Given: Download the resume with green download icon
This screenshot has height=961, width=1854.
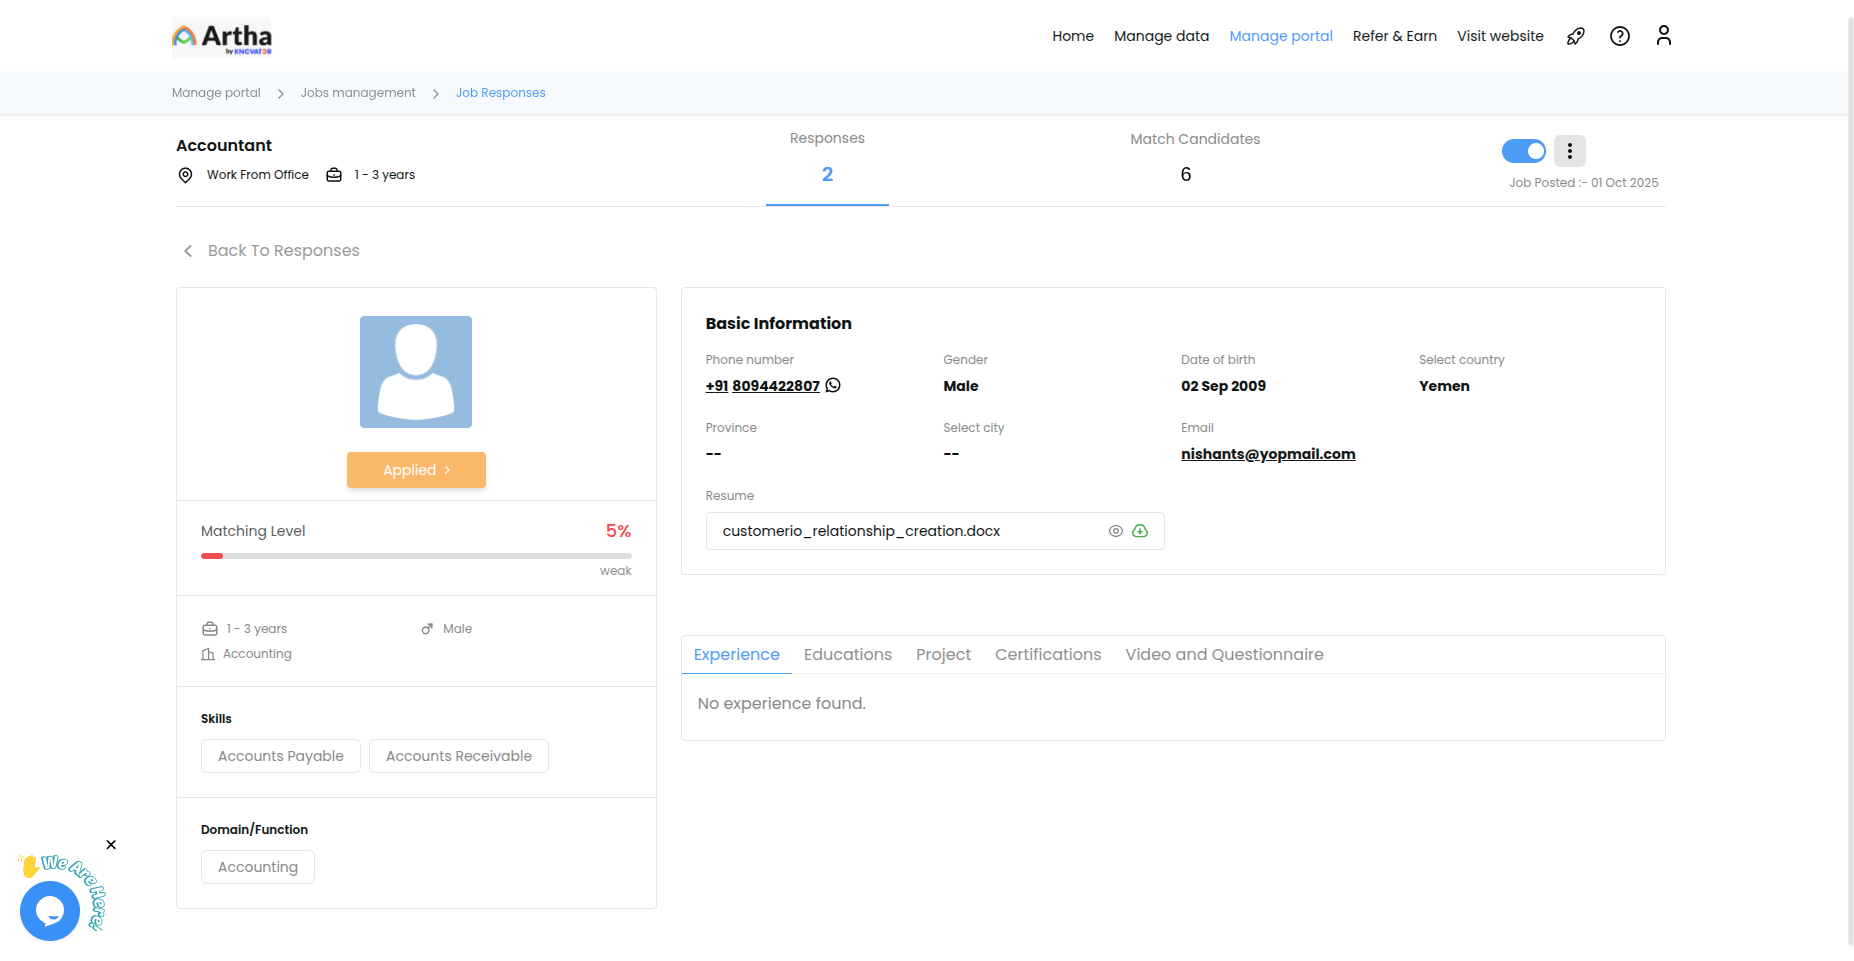Looking at the screenshot, I should [1140, 531].
